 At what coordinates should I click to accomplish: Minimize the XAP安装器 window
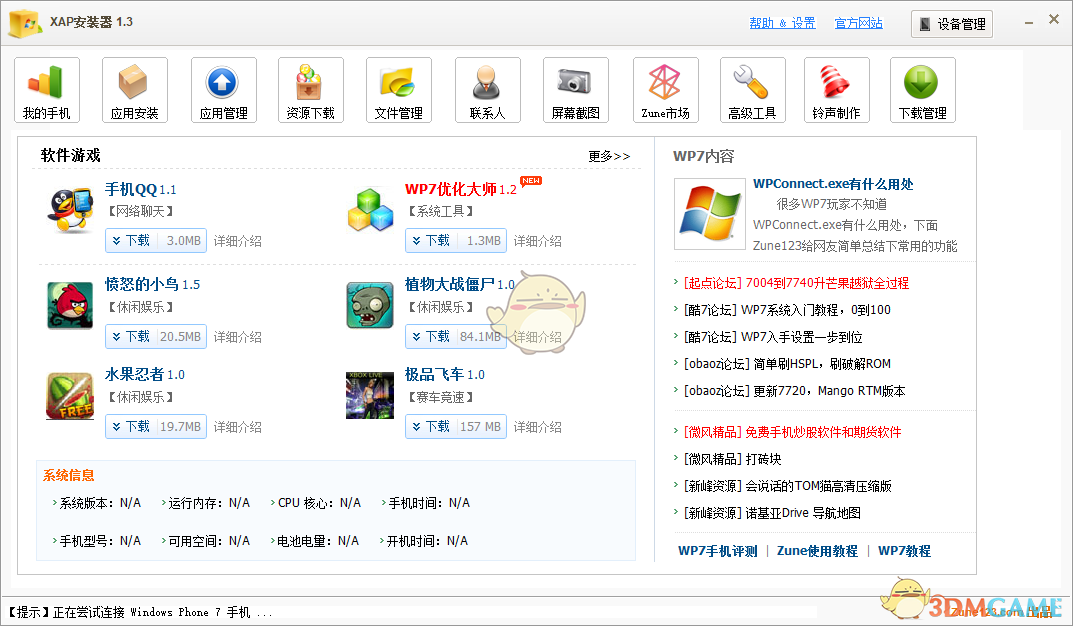point(1029,22)
